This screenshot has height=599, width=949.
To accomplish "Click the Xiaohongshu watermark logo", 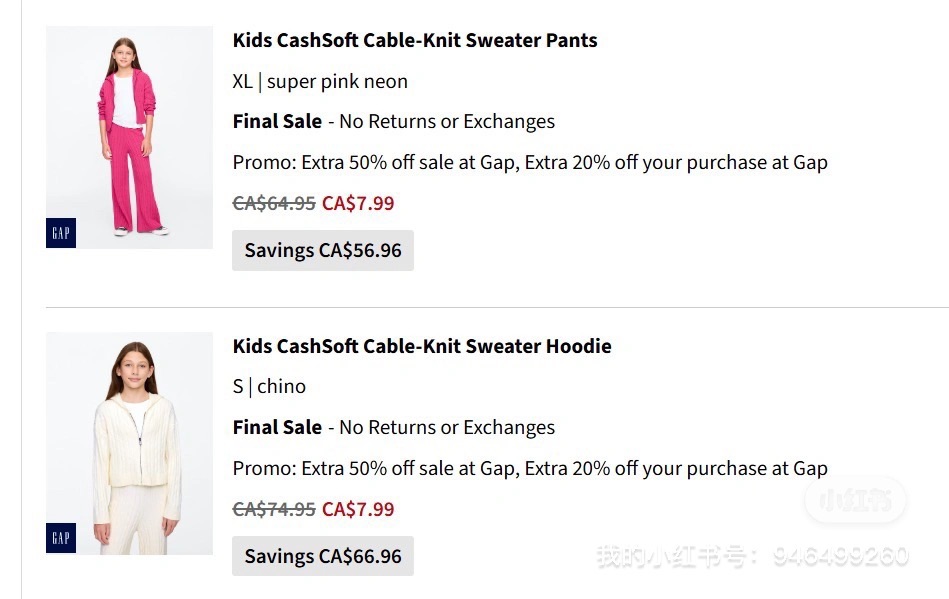I will click(x=855, y=500).
